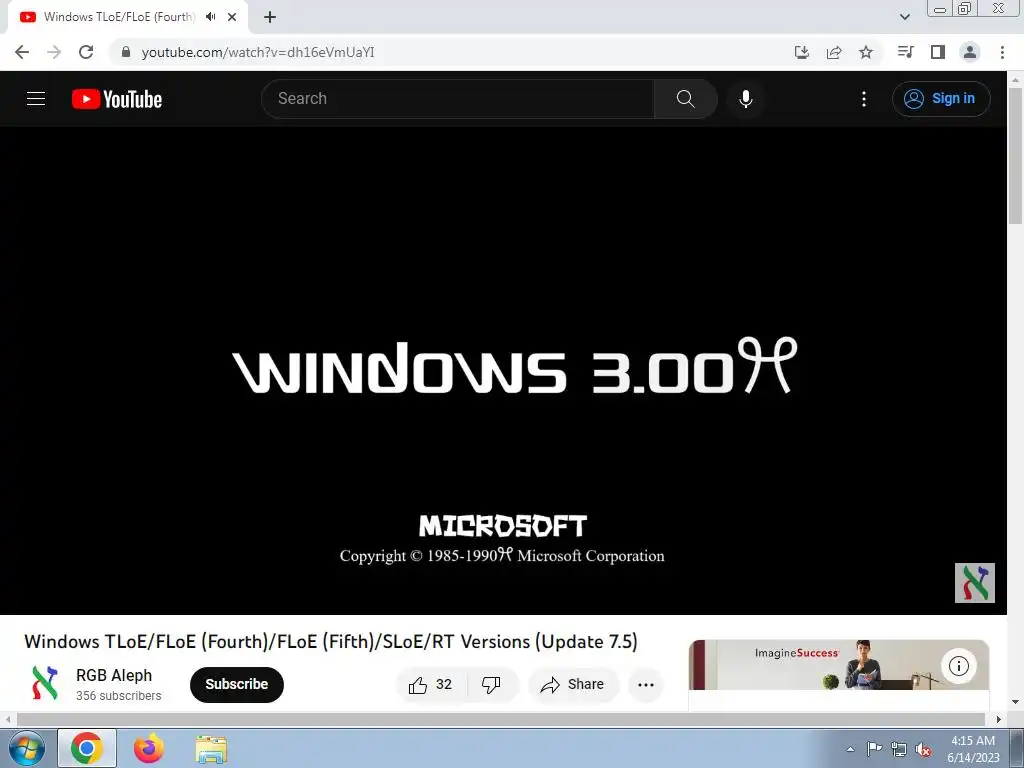Click the video title text
This screenshot has width=1024, height=768.
[x=330, y=641]
